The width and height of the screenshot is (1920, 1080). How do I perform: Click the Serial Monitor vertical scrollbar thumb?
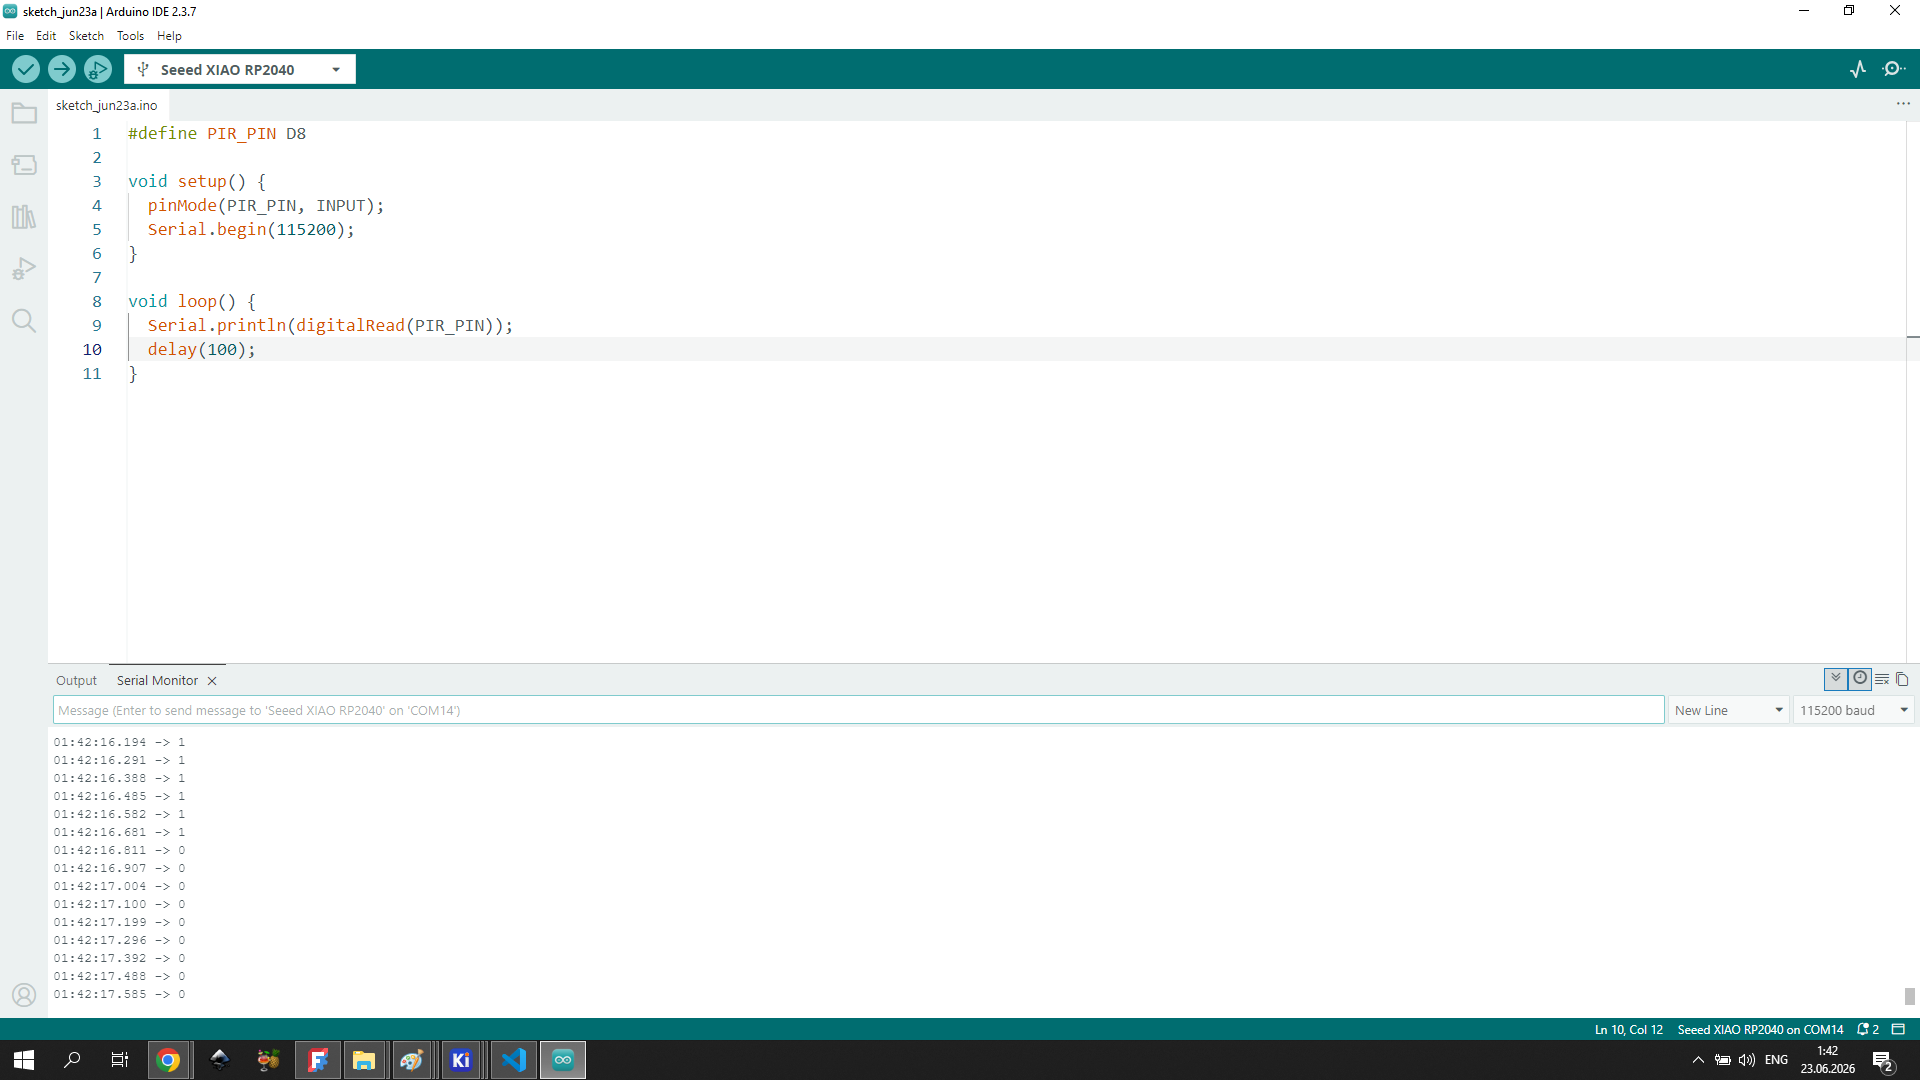pos(1909,996)
